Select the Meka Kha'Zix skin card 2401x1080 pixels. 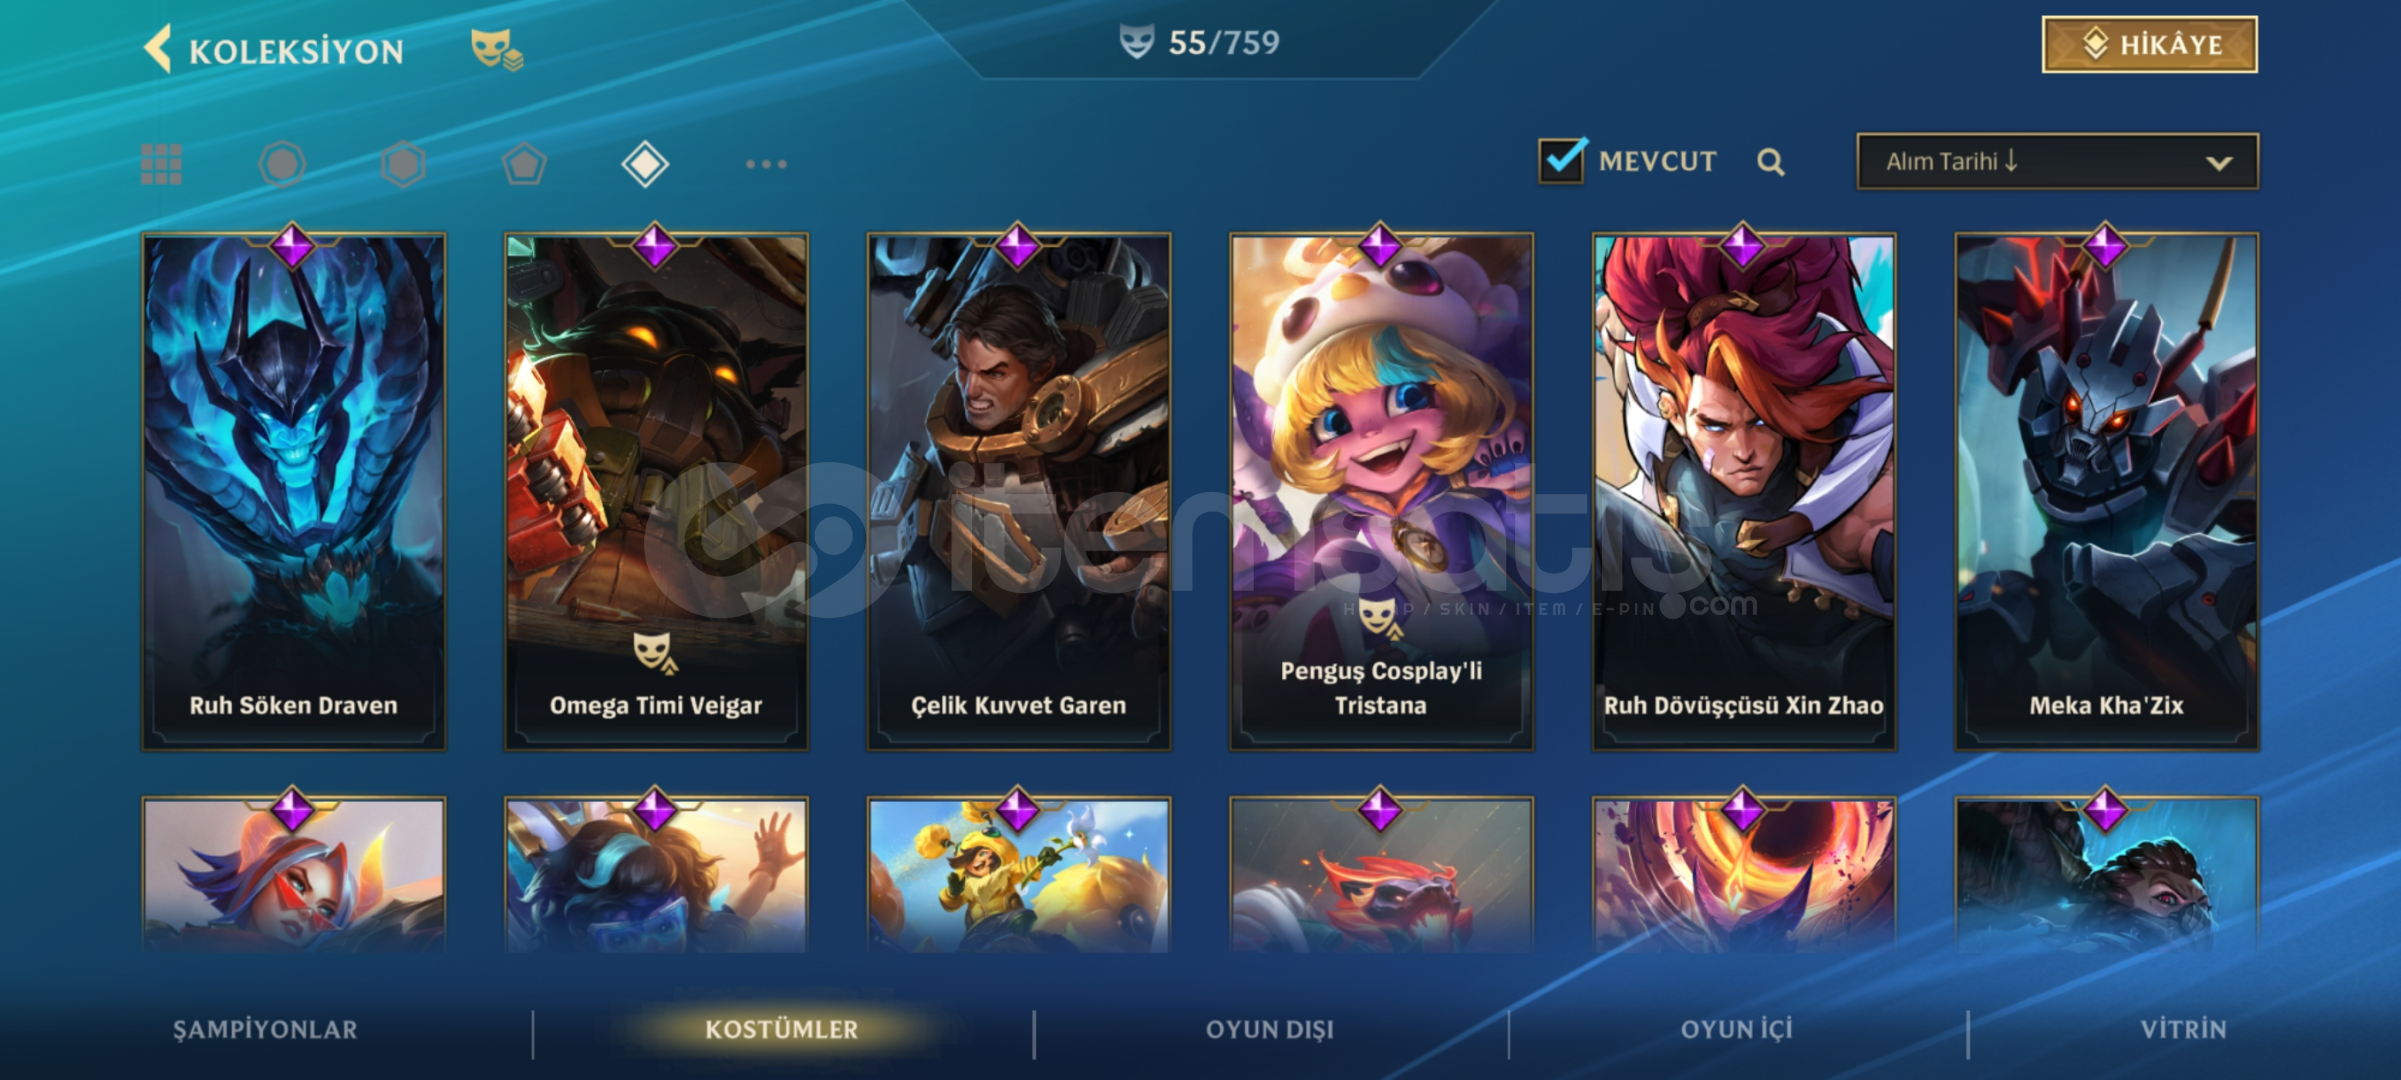2107,491
